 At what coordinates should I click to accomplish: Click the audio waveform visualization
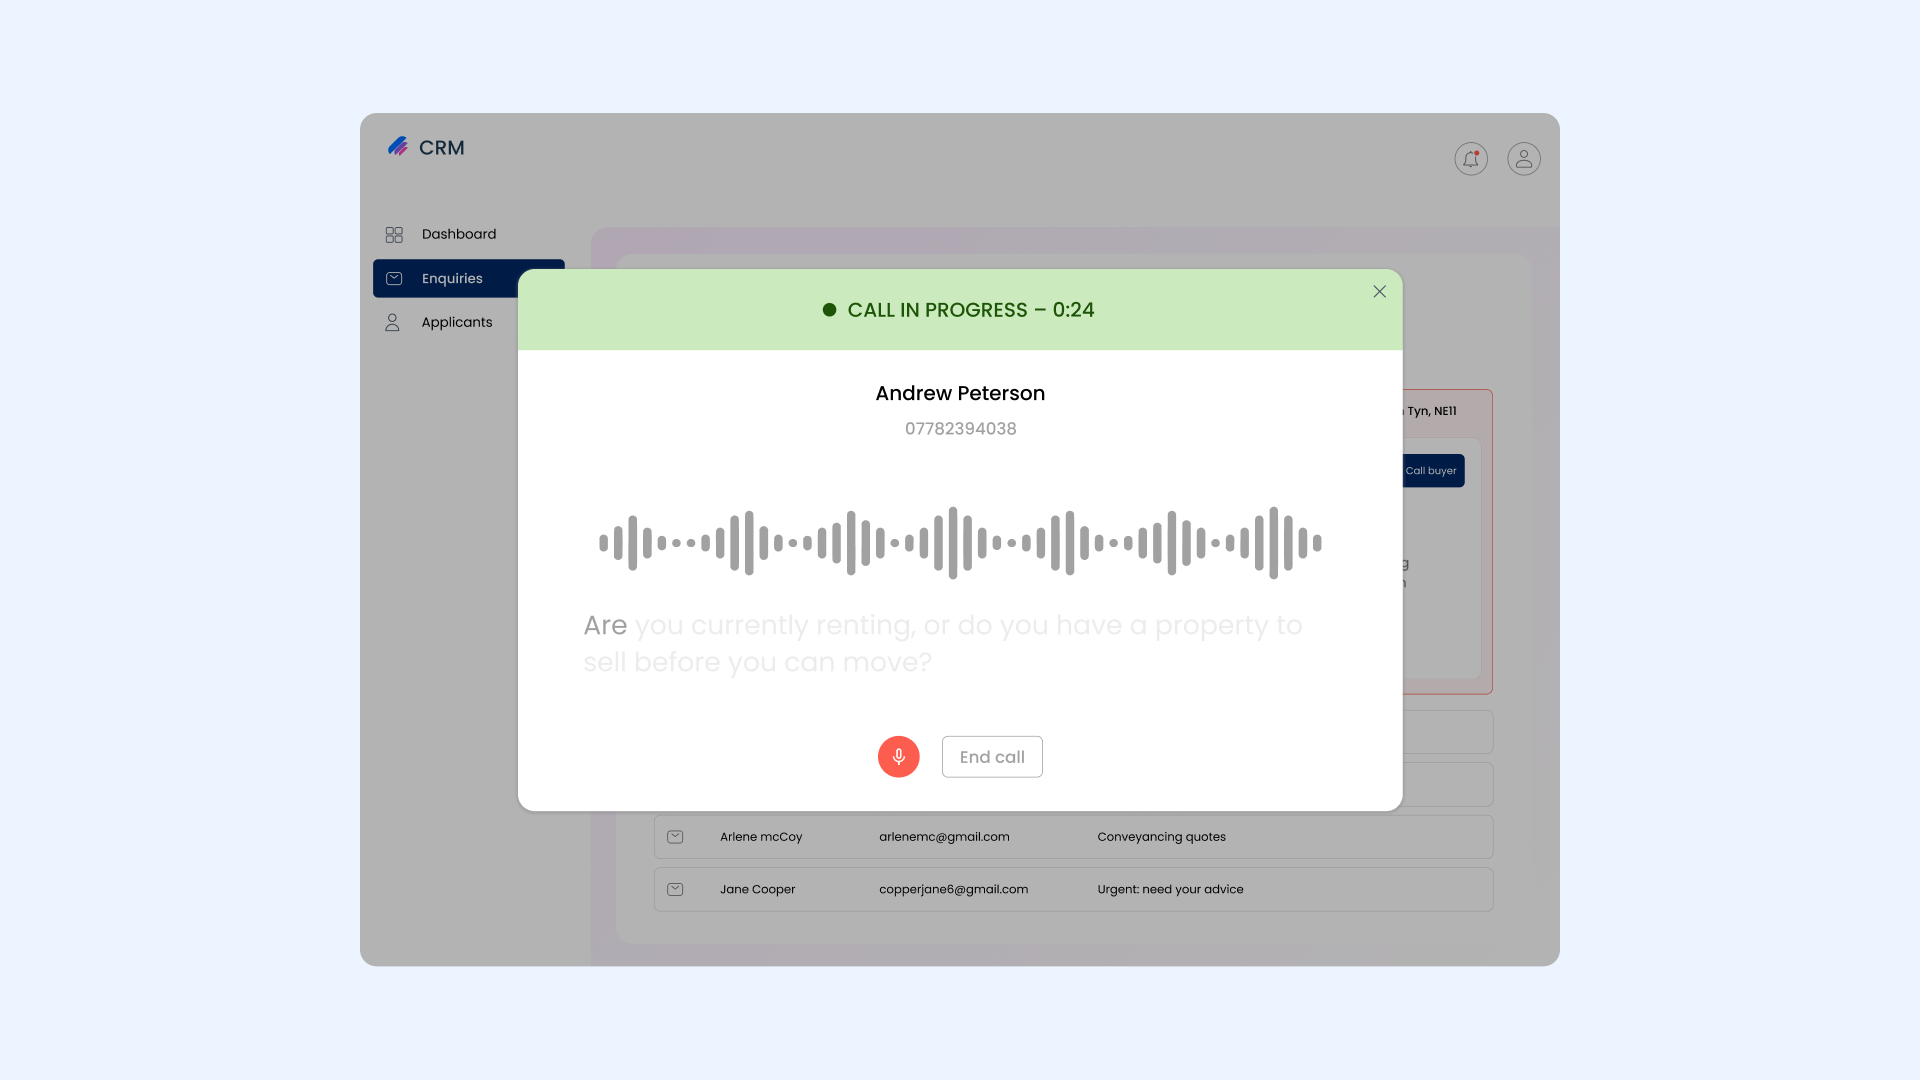click(x=960, y=543)
